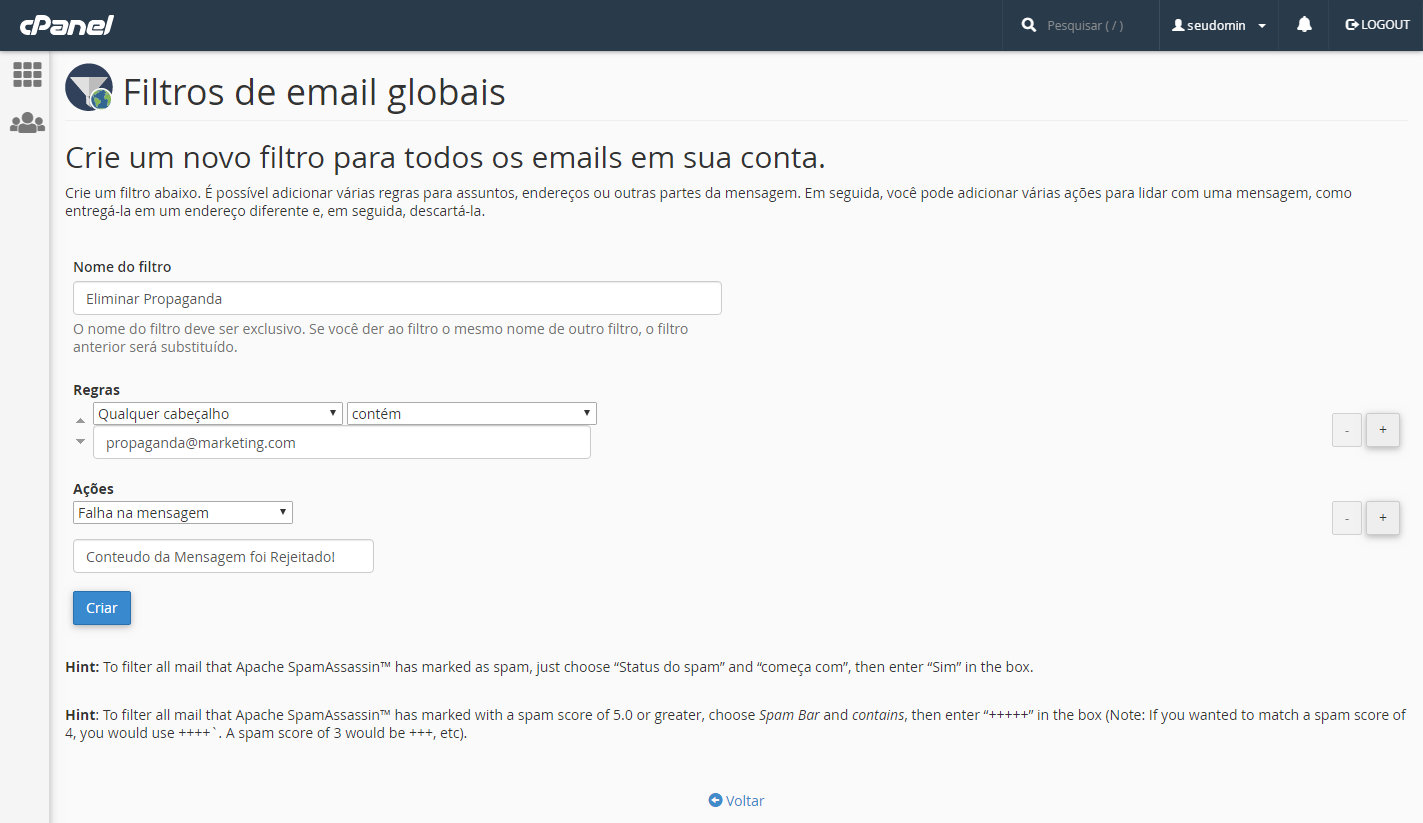Open the Falha na mensagem action dropdown

pos(183,513)
